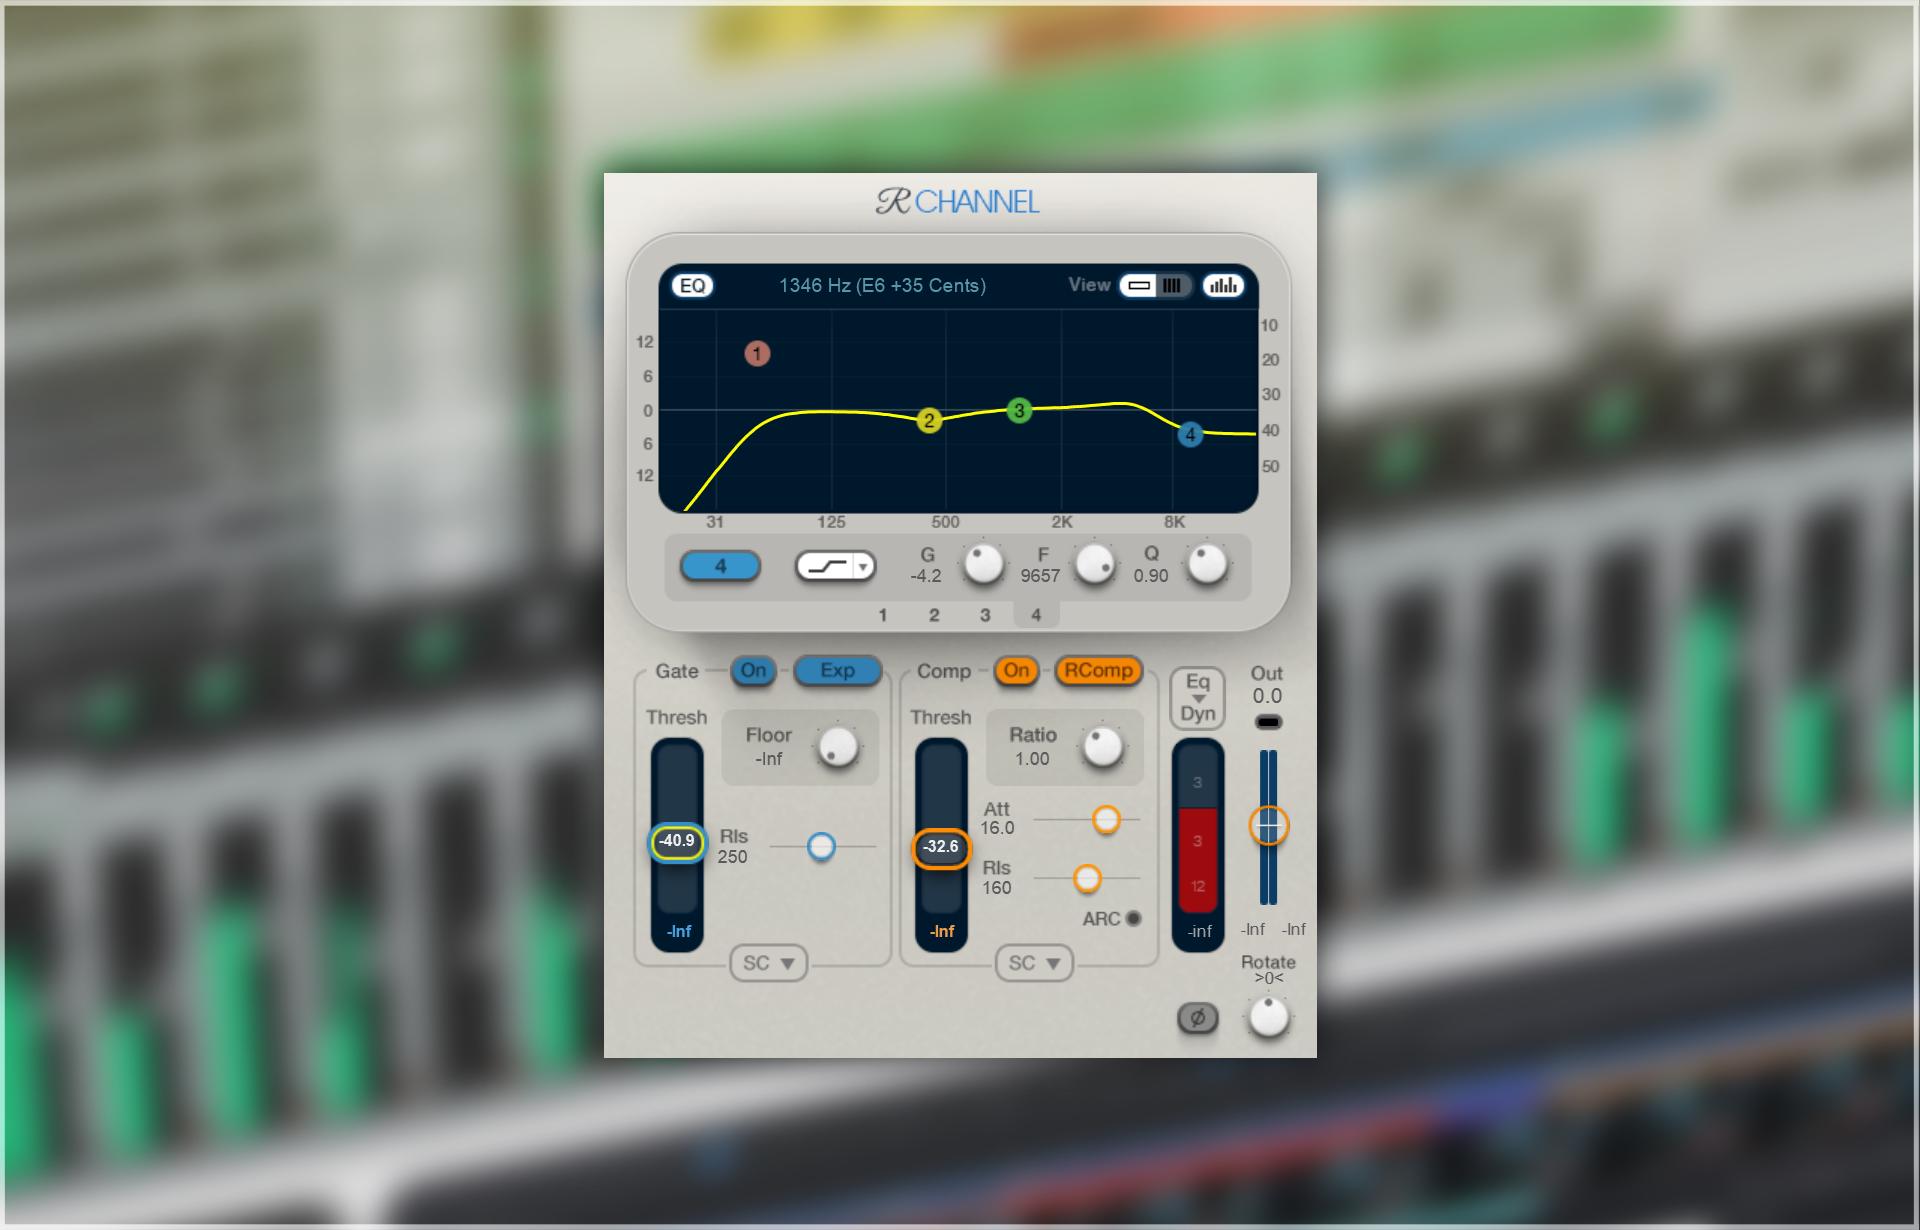
Task: Click the frequency value 9657
Action: coord(1040,576)
